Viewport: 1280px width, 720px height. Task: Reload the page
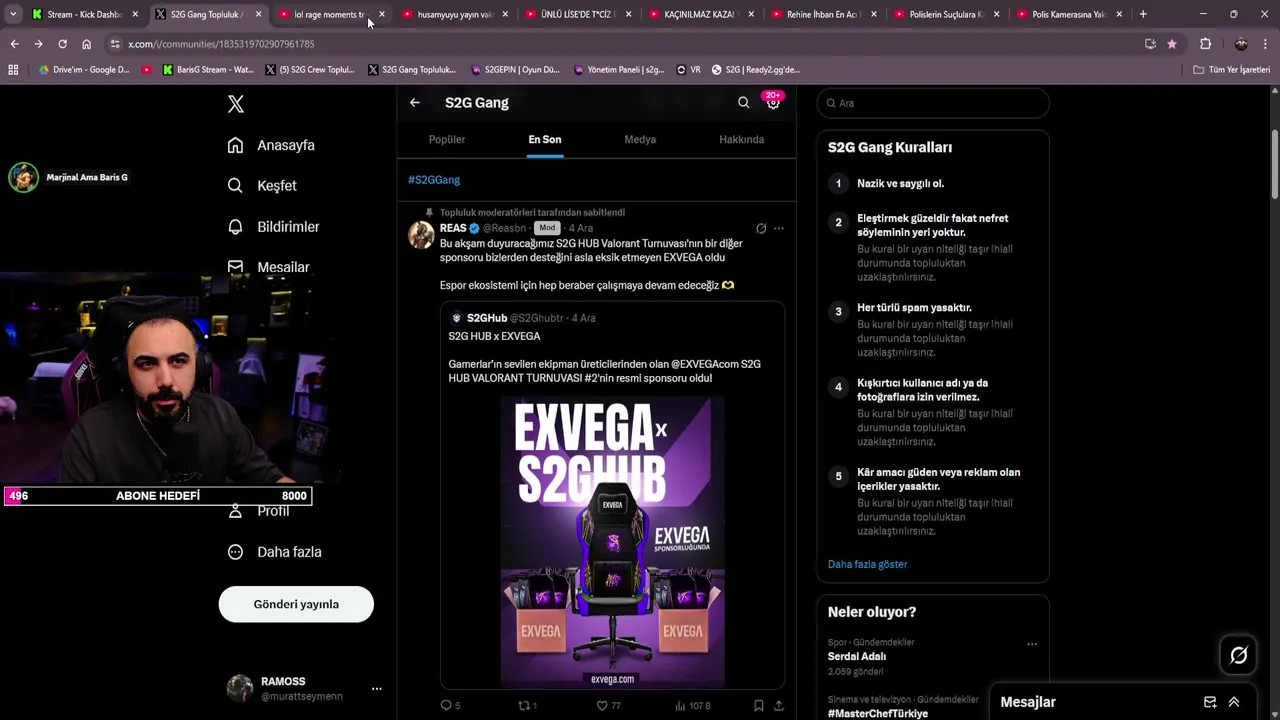point(62,44)
